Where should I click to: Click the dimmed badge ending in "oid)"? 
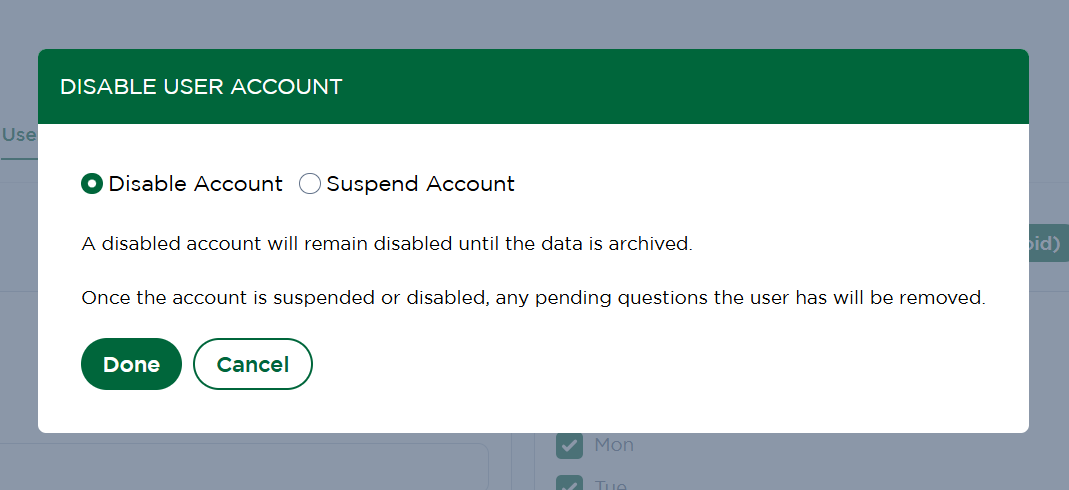click(x=1048, y=243)
